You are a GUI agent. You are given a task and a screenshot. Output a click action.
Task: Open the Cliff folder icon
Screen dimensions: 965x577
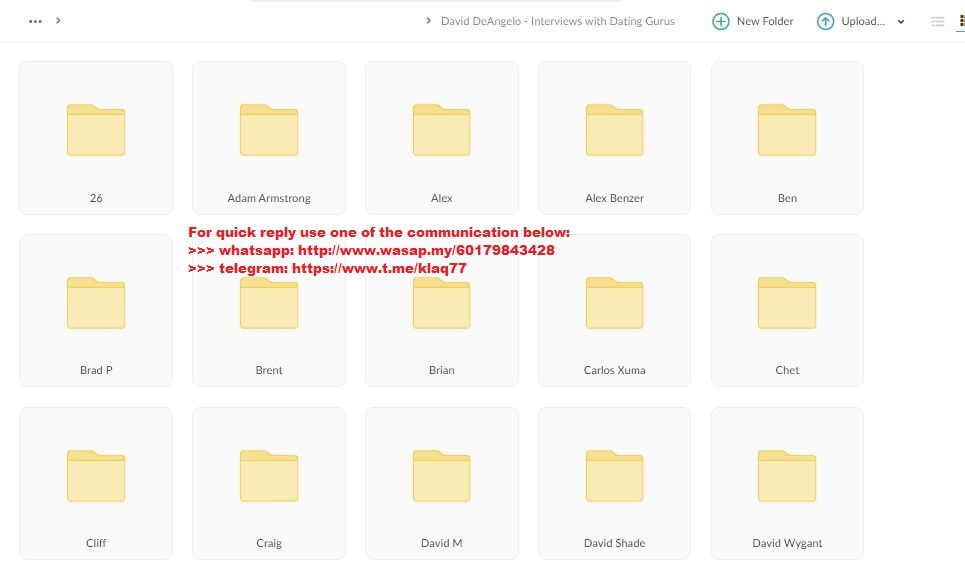pos(96,476)
